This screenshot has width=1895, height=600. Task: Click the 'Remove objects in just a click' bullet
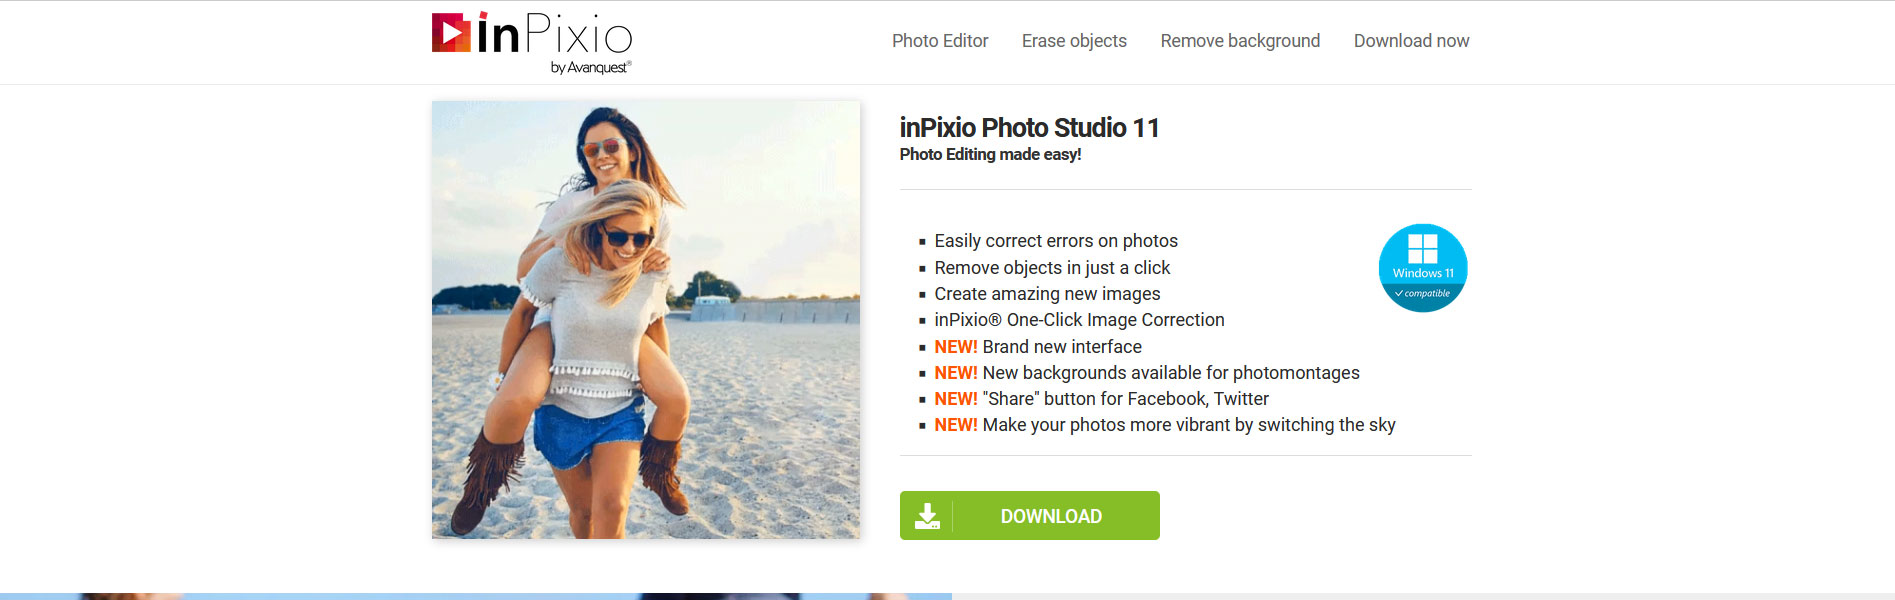pos(1052,268)
